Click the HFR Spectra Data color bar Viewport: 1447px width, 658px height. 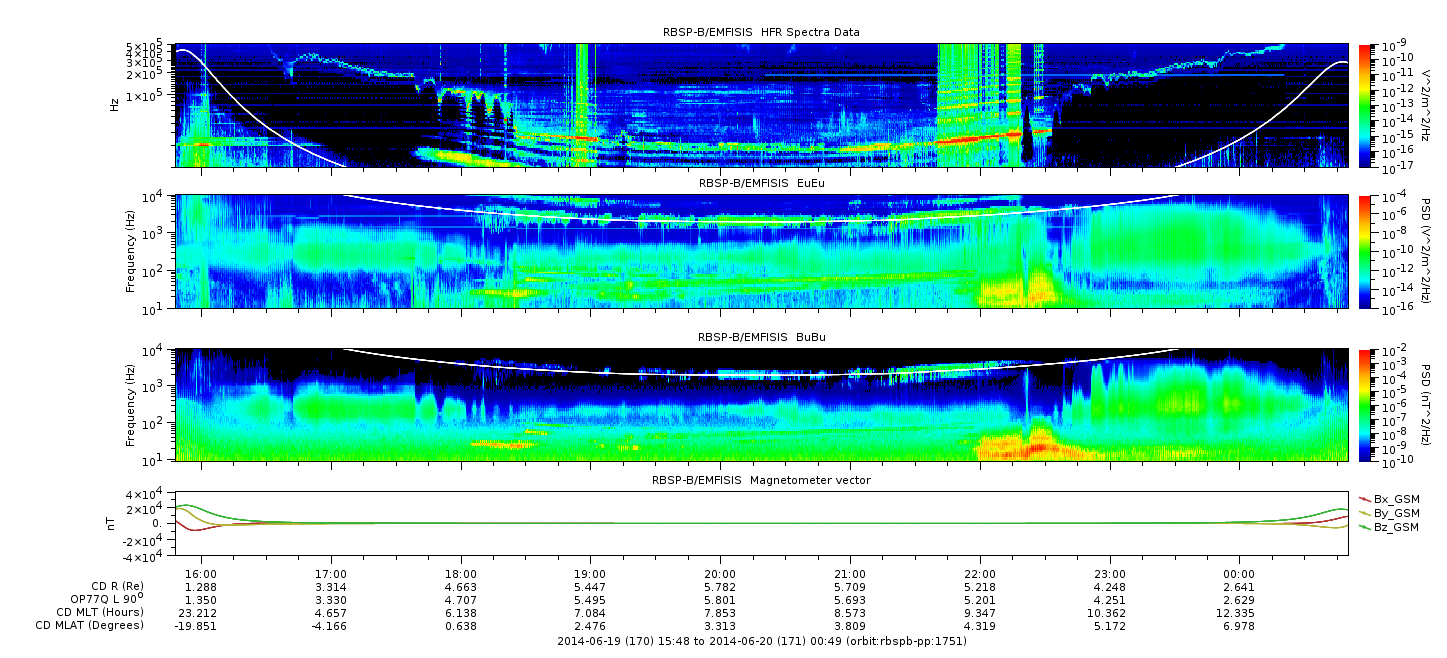tap(1364, 105)
